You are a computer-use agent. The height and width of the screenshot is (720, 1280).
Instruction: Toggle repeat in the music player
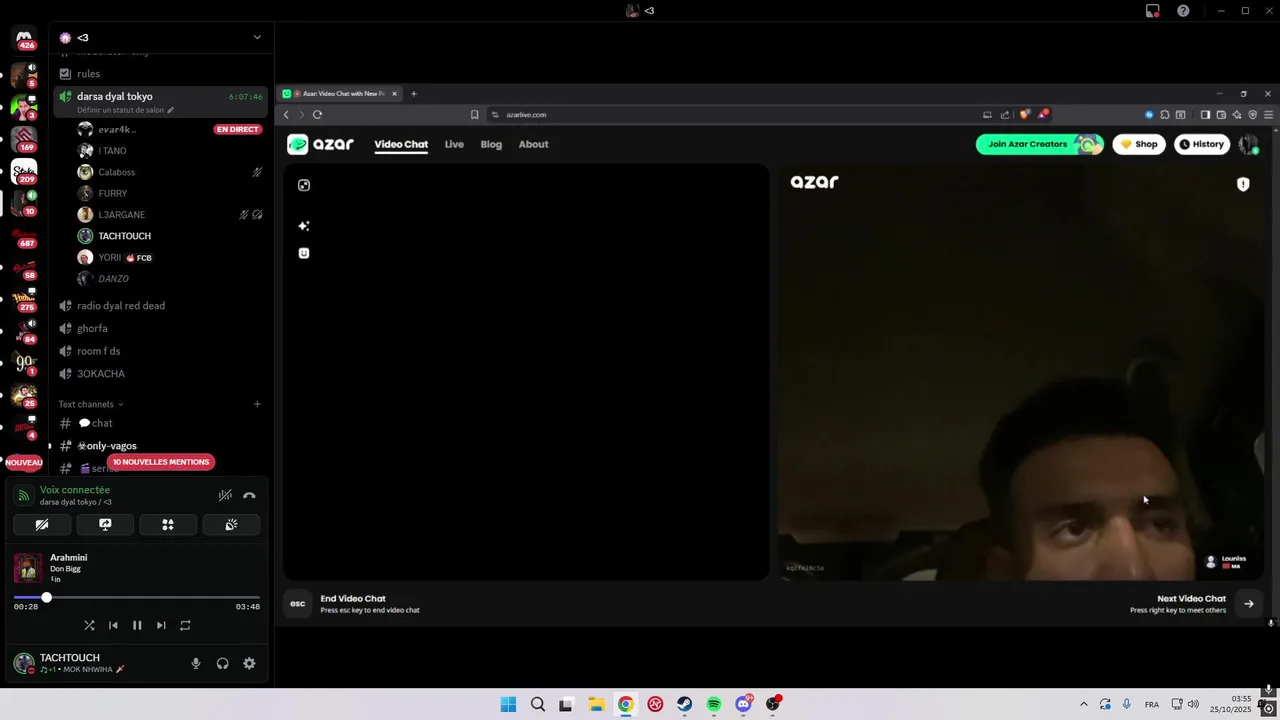coord(185,625)
